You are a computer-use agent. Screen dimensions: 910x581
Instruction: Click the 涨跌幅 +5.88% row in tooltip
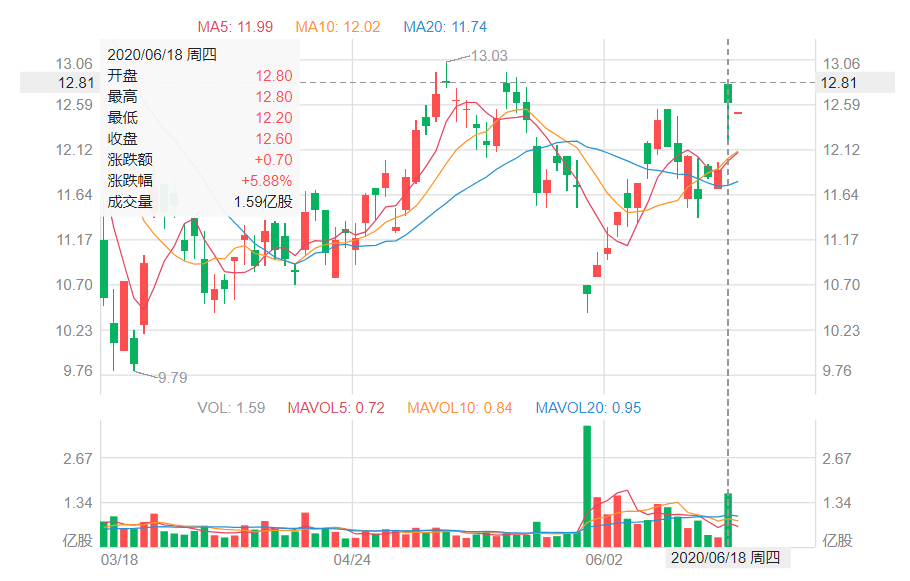point(200,181)
